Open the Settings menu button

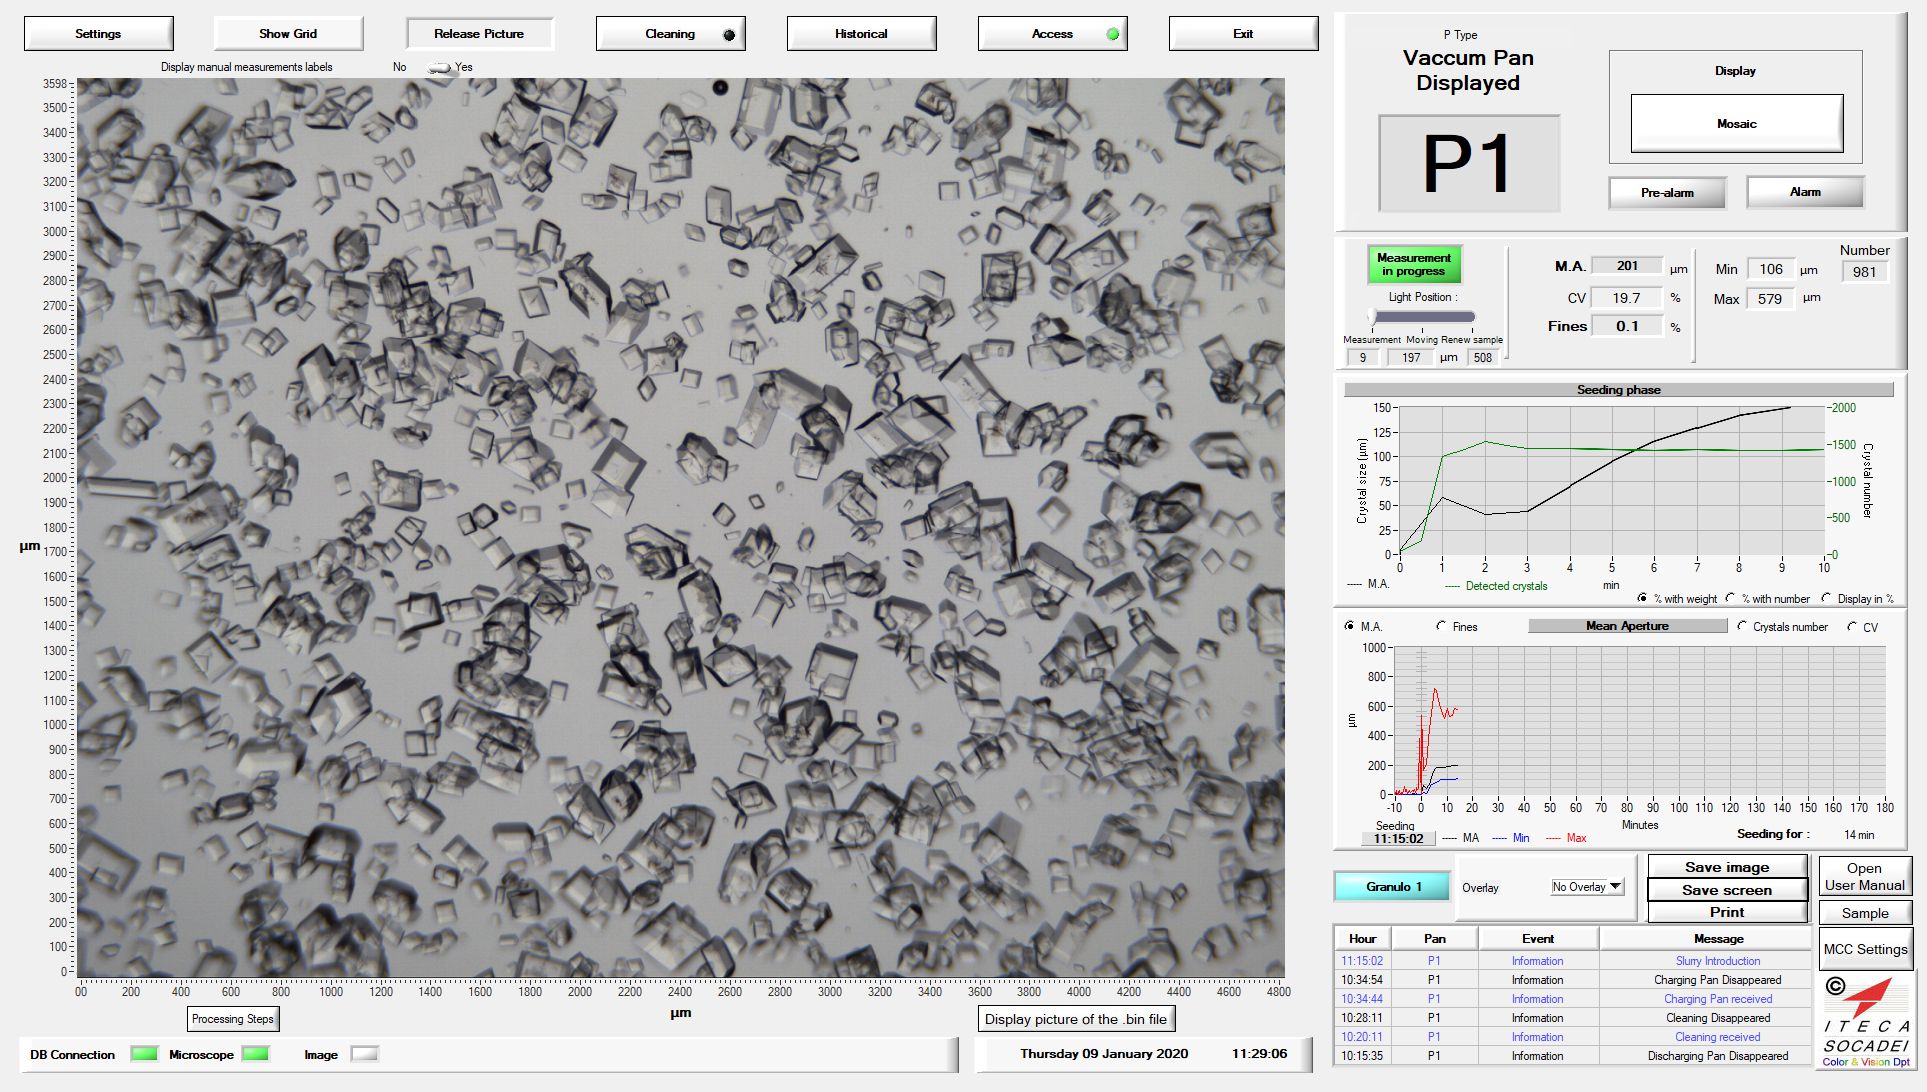pos(98,34)
